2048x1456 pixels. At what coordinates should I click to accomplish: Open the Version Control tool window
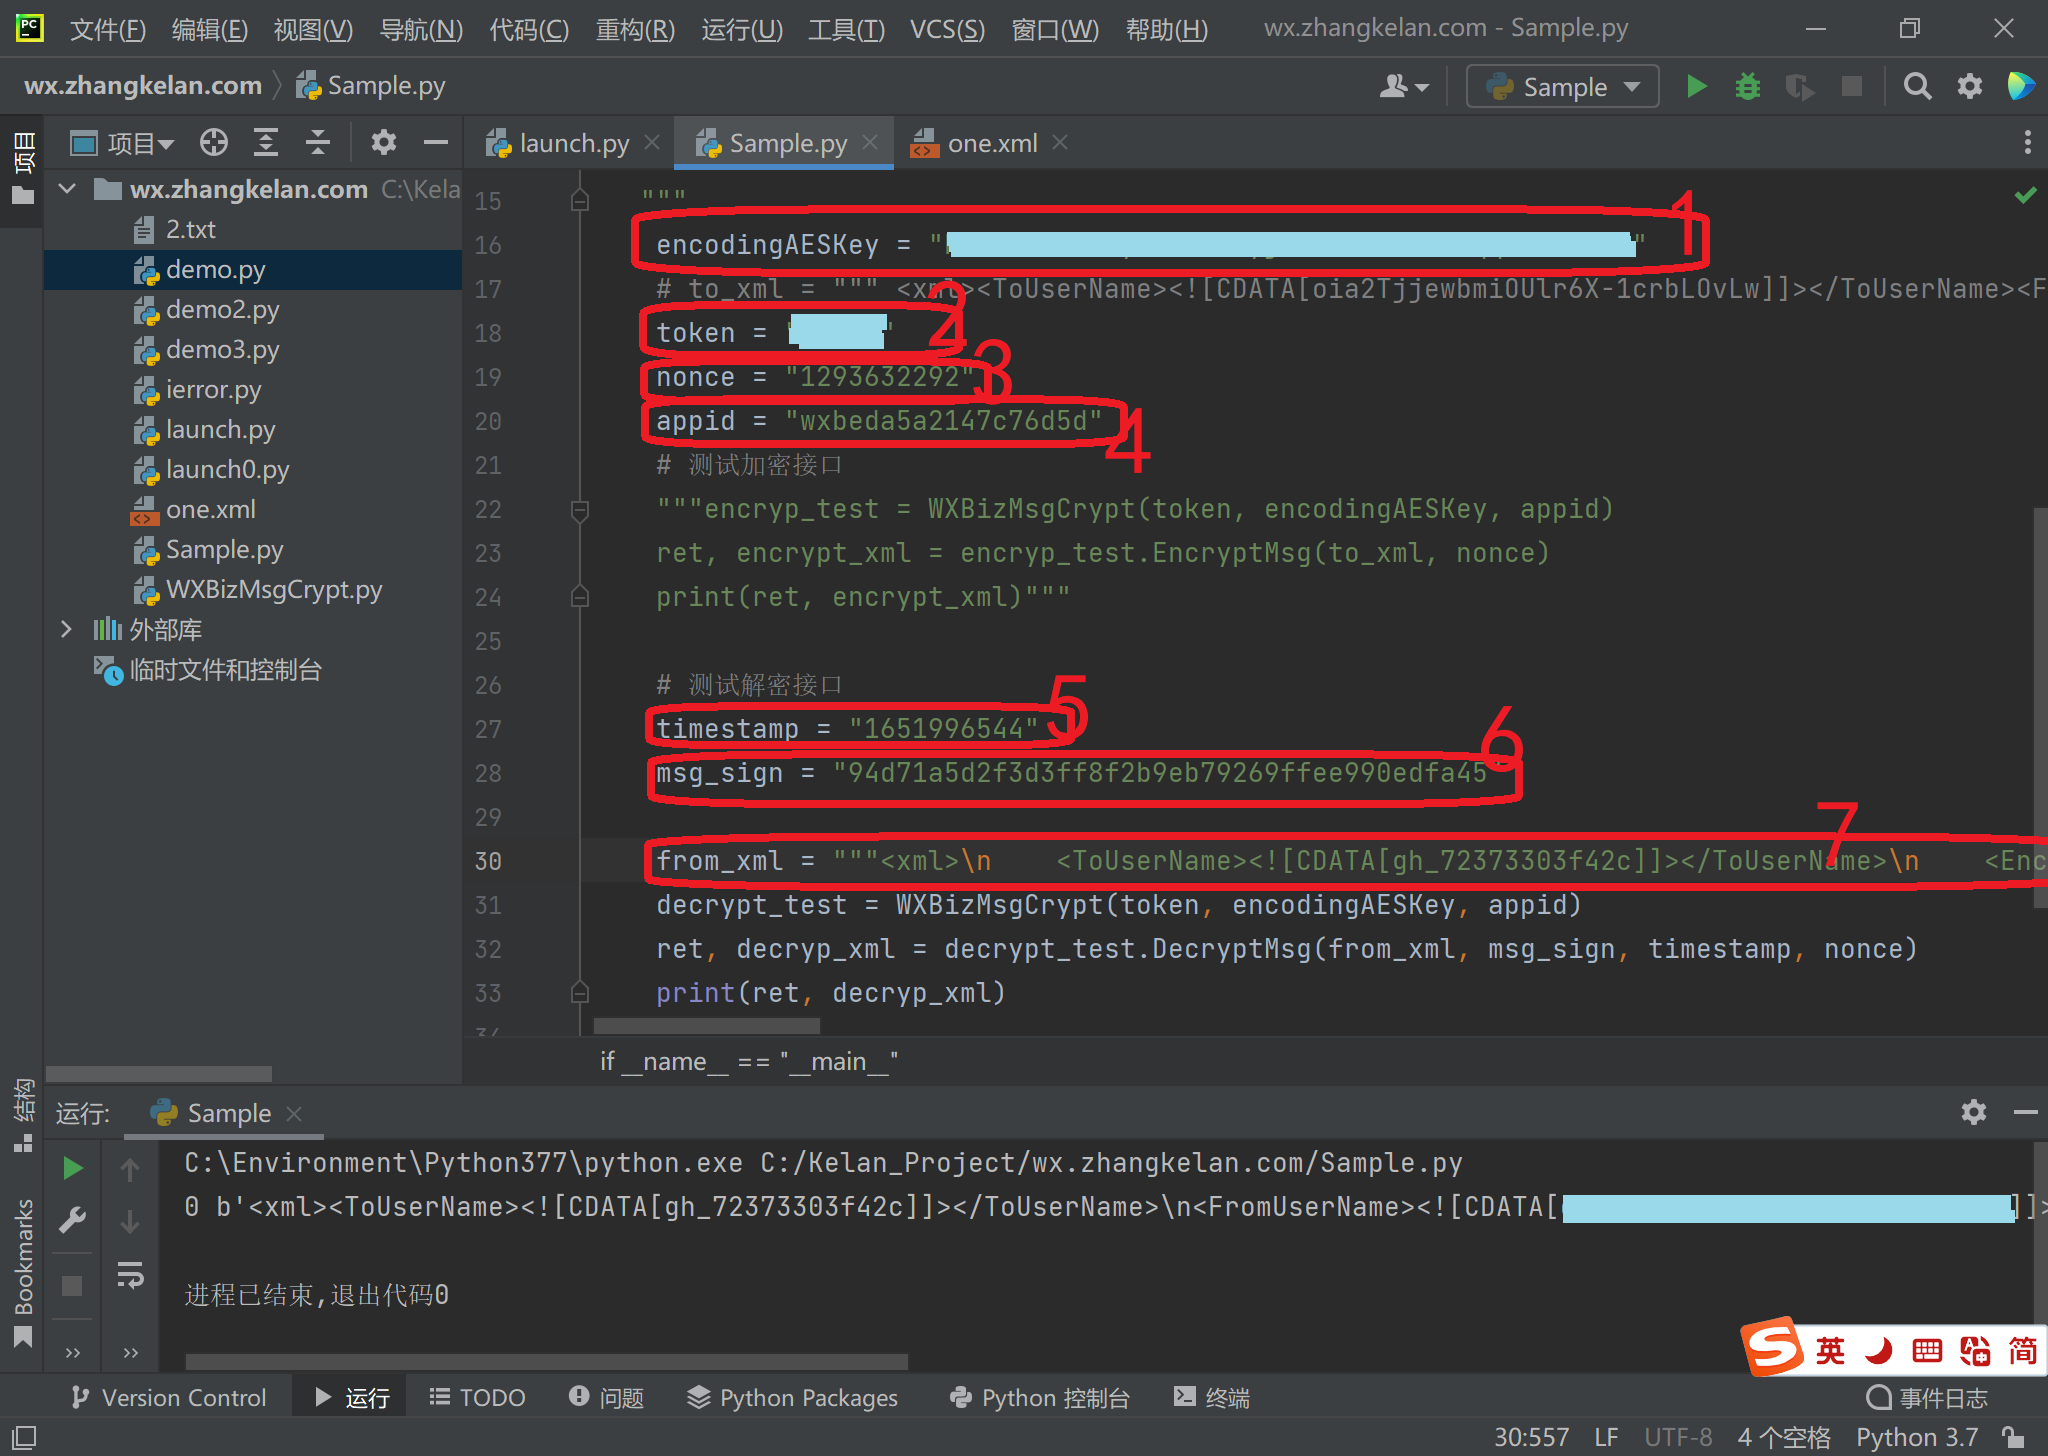point(168,1397)
